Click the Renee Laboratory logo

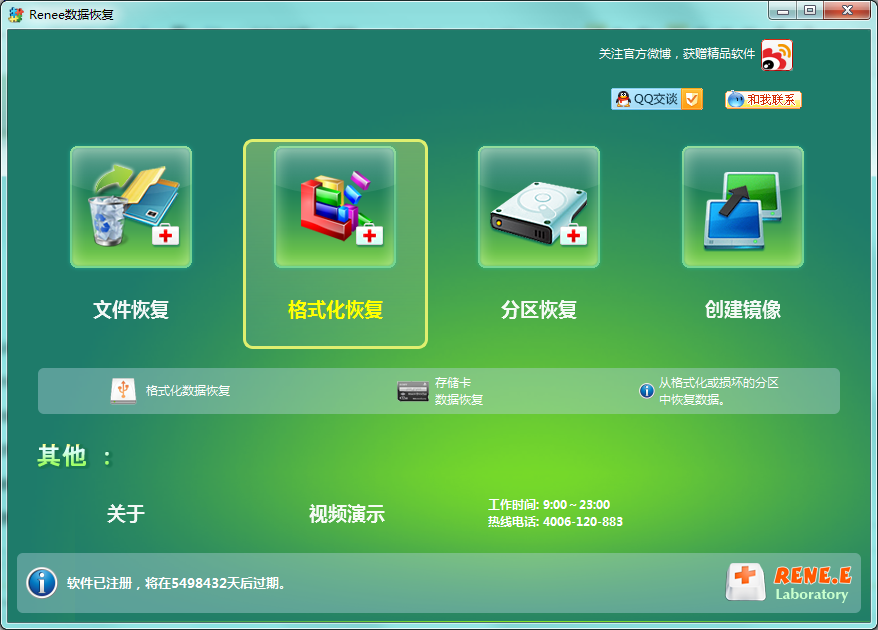[788, 582]
